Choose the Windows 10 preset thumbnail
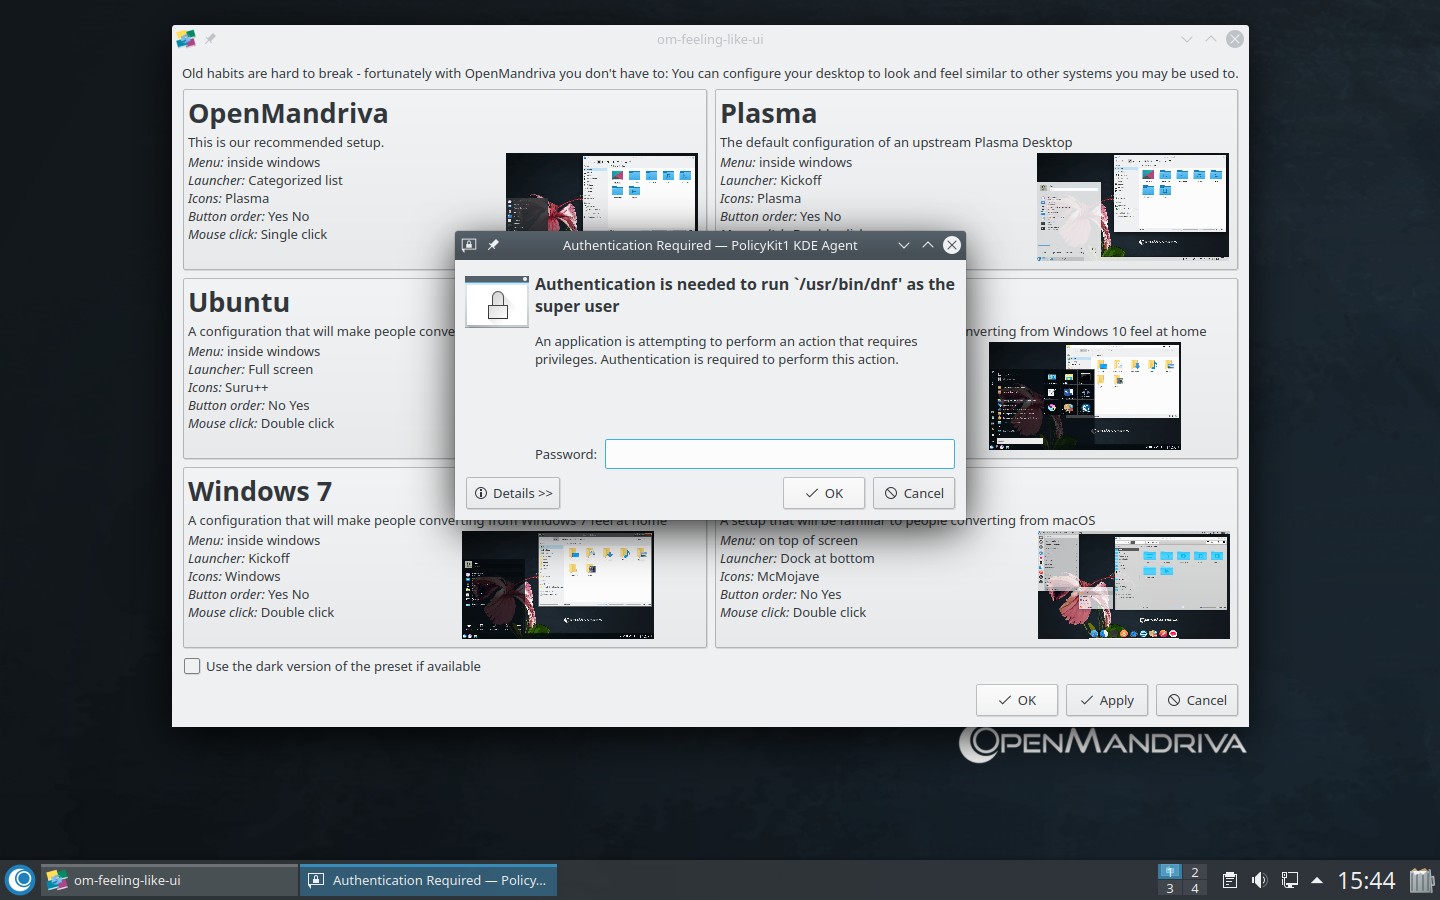The image size is (1440, 900). (x=1085, y=396)
